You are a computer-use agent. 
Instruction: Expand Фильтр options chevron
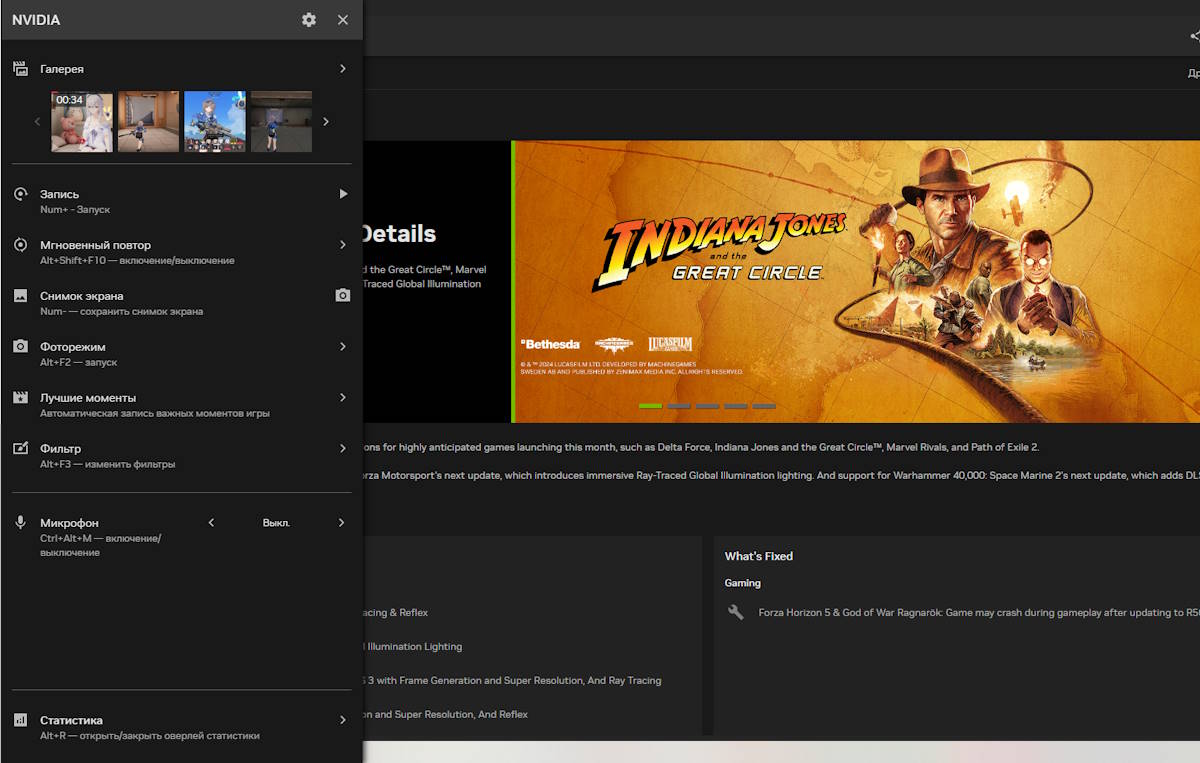tap(343, 449)
